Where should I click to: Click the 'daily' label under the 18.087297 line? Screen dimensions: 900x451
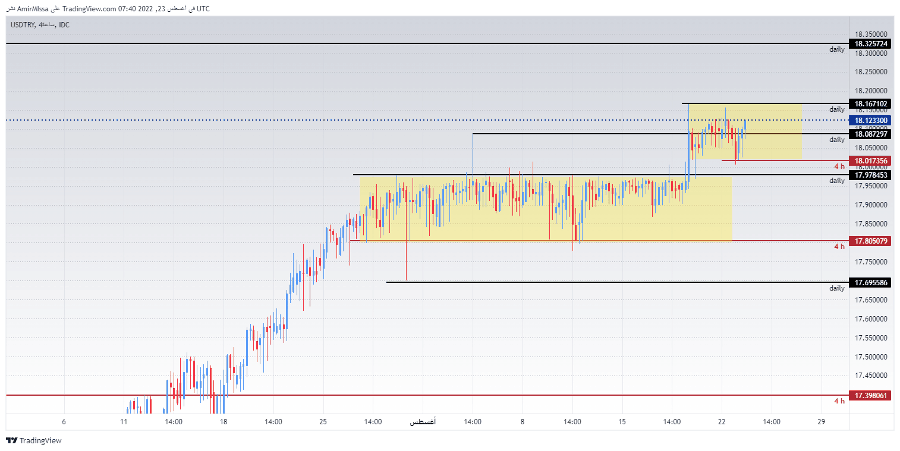click(x=837, y=139)
